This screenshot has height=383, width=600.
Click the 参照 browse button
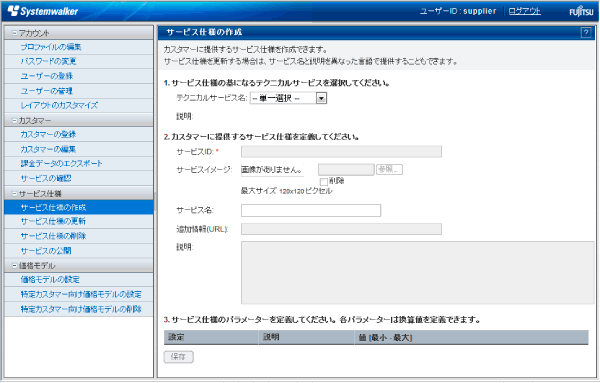tap(389, 169)
